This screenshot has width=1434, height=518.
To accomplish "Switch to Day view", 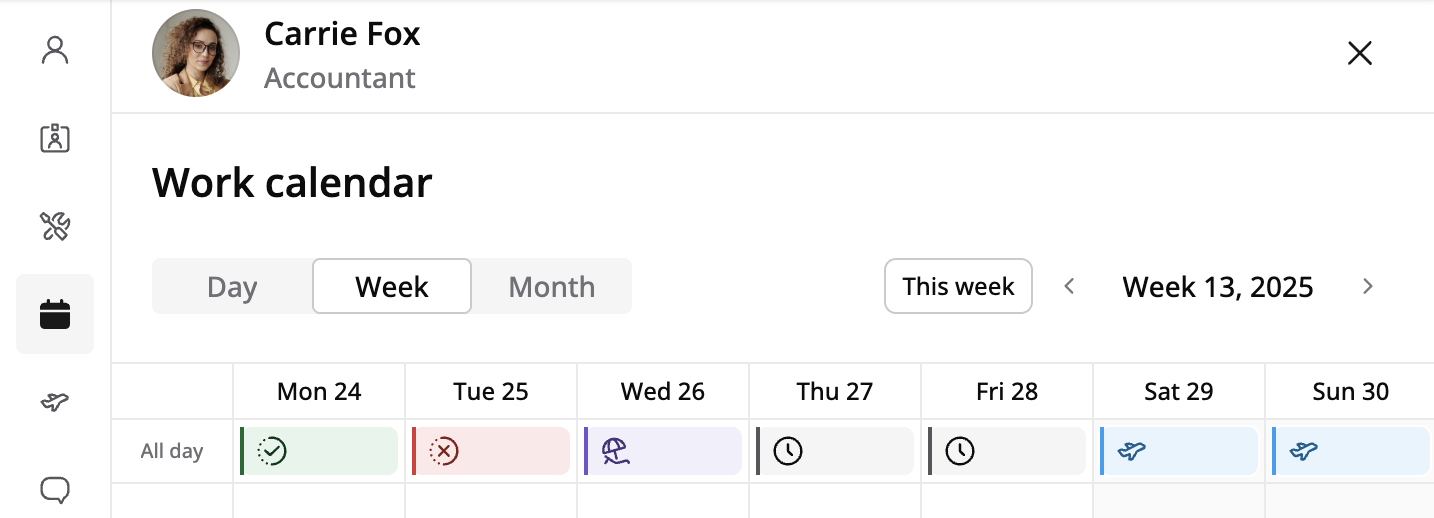I will (232, 287).
